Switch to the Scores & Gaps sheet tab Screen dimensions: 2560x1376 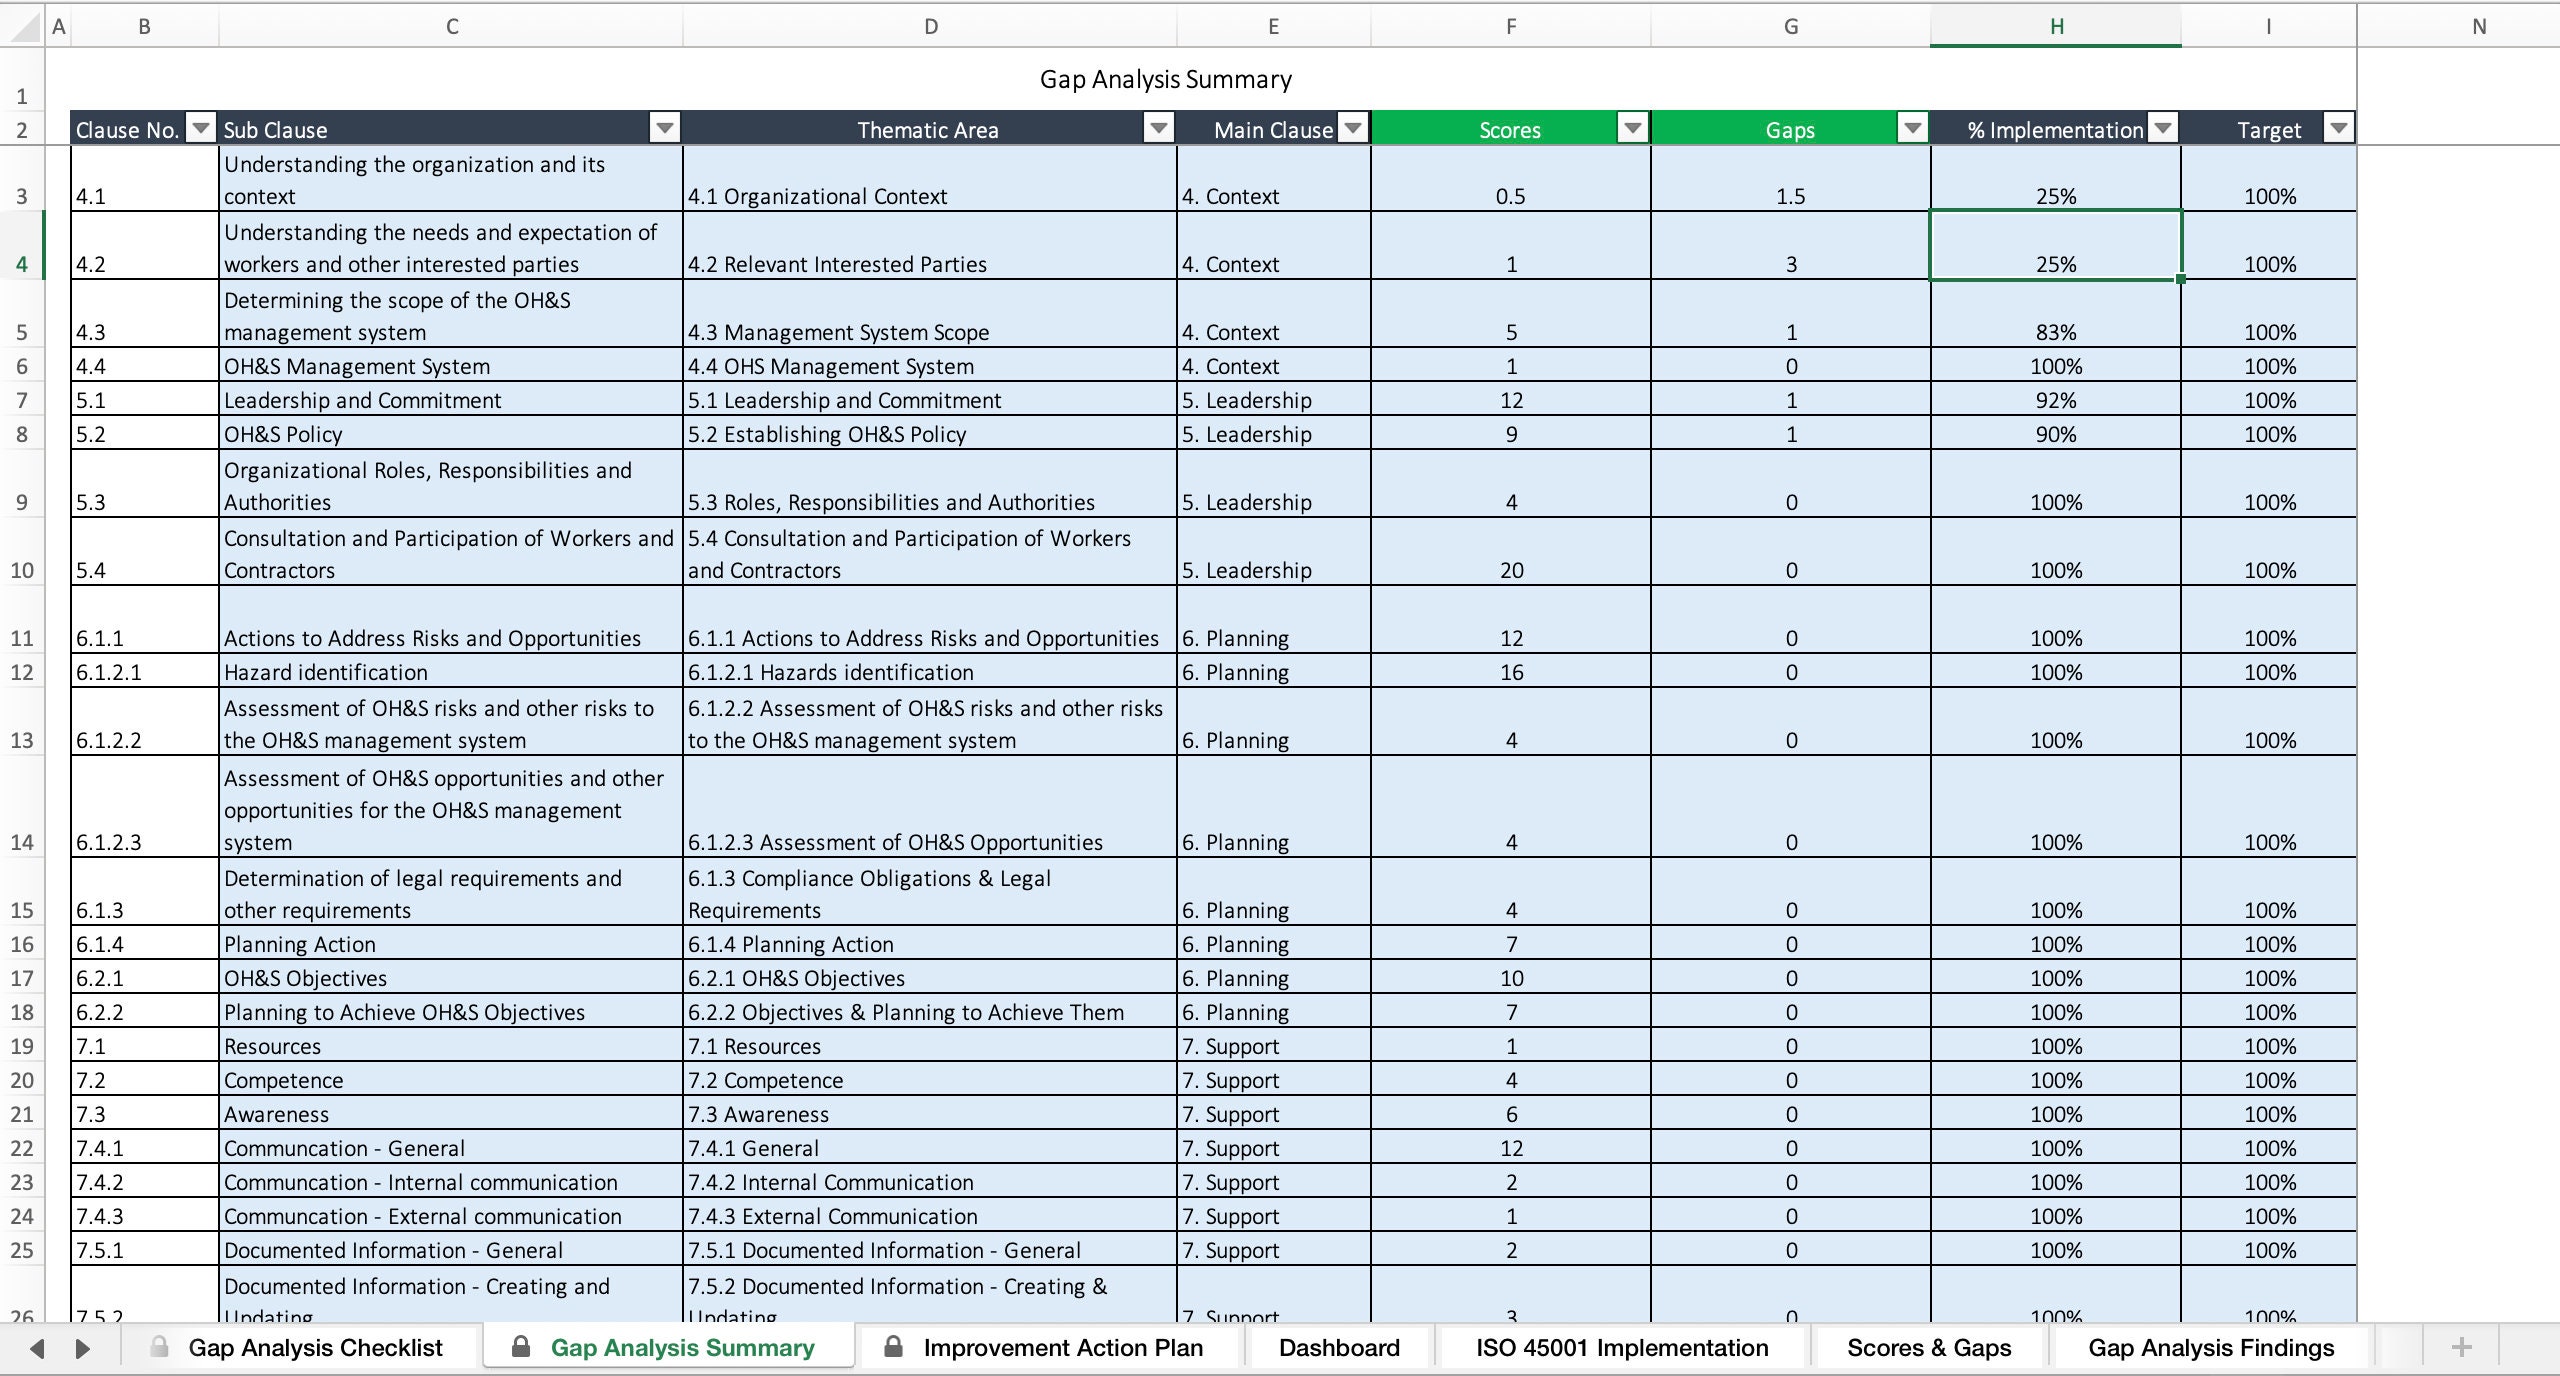(x=1929, y=1347)
